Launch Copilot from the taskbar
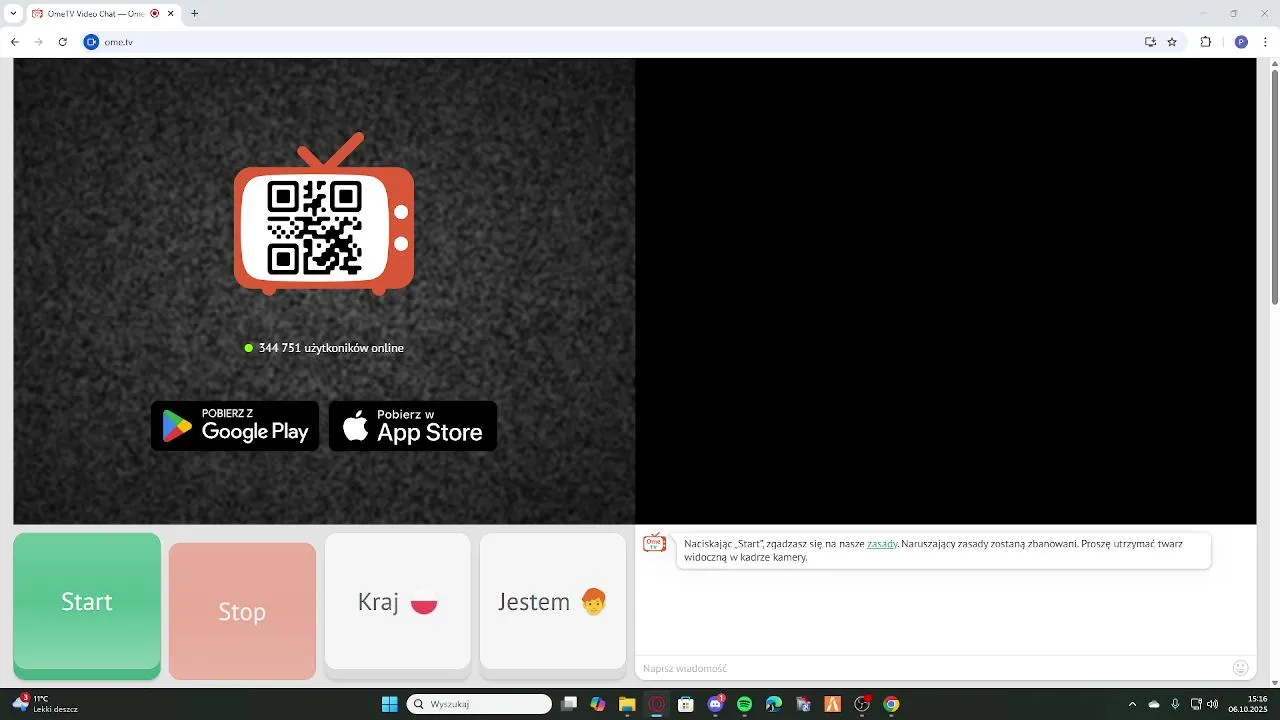The width and height of the screenshot is (1280, 720). click(x=598, y=704)
